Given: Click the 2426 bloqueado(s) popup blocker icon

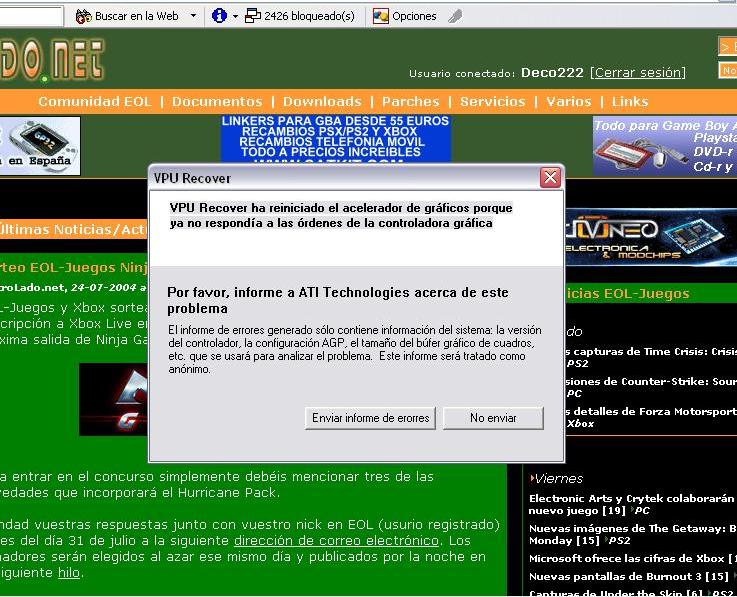Looking at the screenshot, I should (x=253, y=16).
